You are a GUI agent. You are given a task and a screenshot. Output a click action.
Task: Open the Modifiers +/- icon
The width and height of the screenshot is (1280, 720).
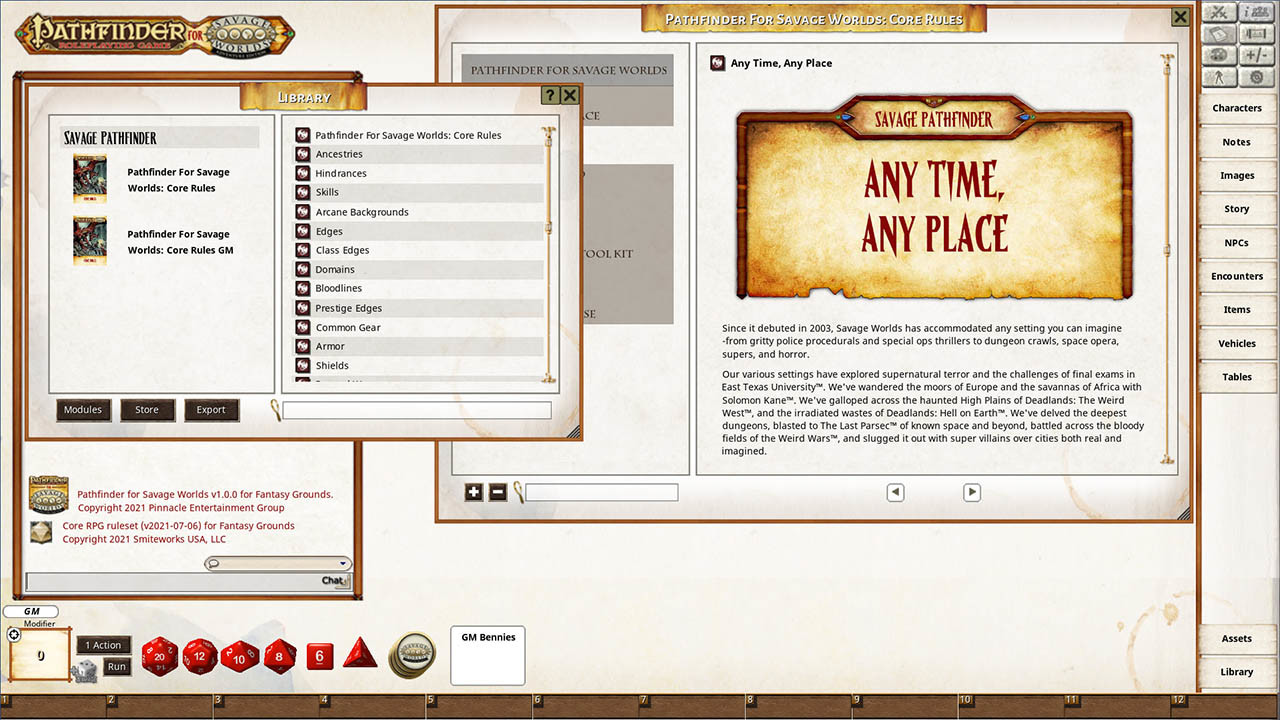1256,54
